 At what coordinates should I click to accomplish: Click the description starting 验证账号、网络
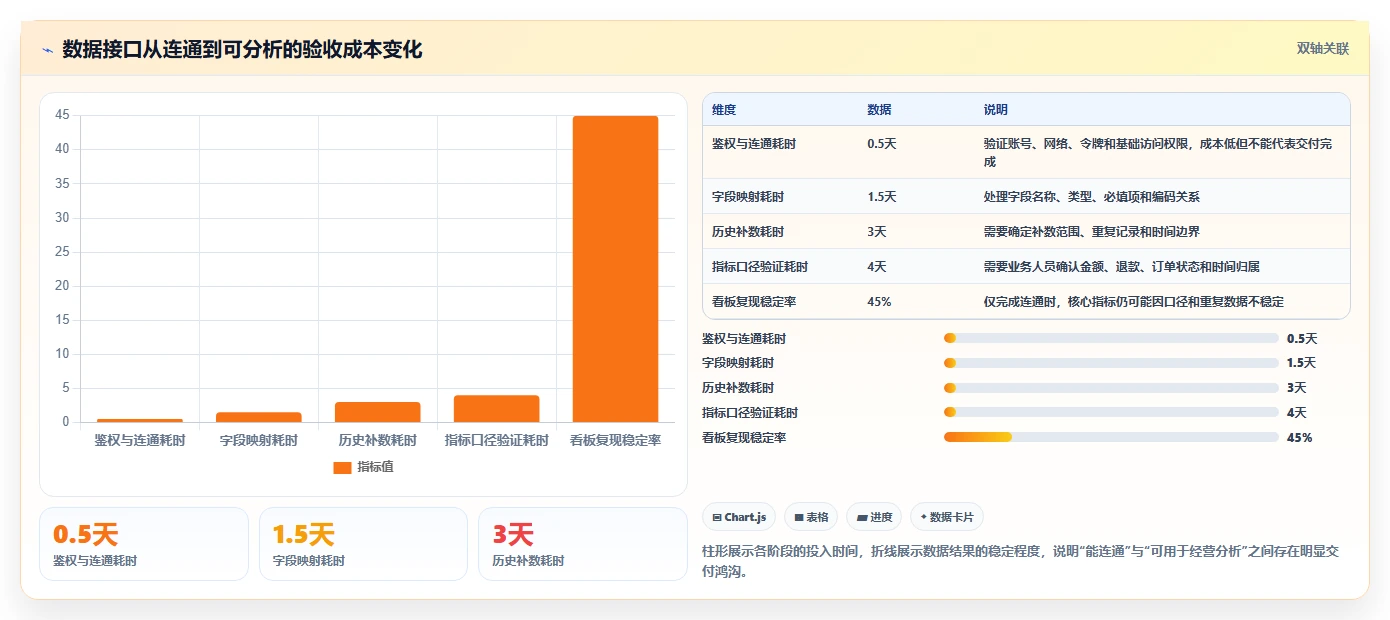click(1158, 153)
